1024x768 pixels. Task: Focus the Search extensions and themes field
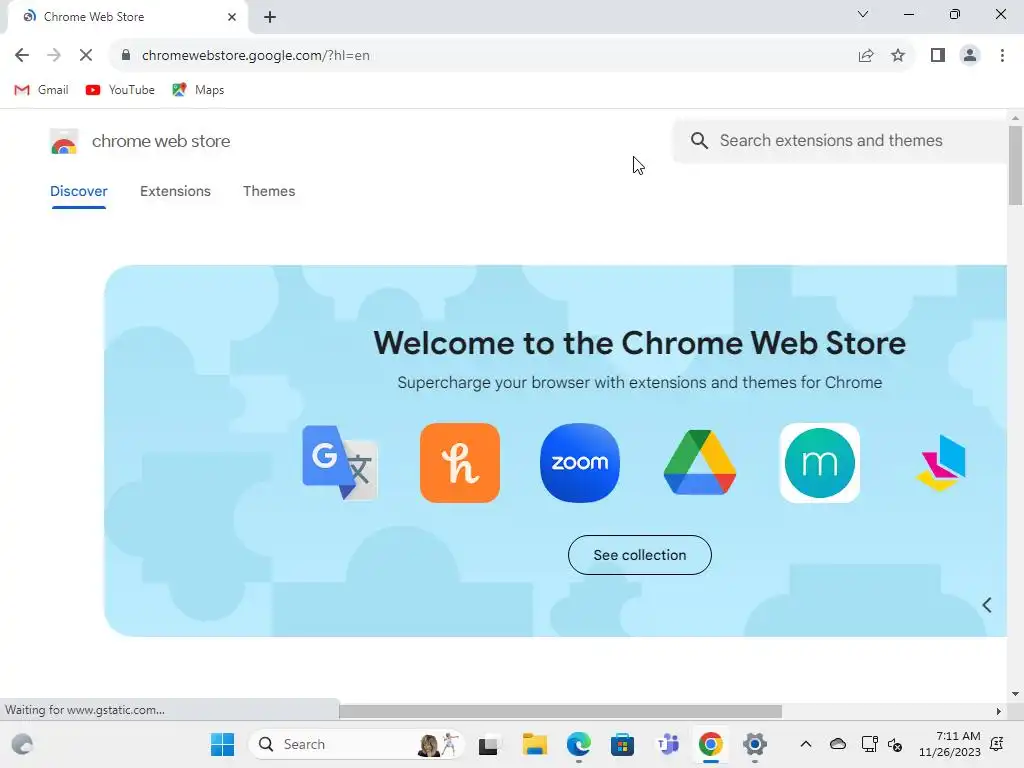click(x=840, y=140)
